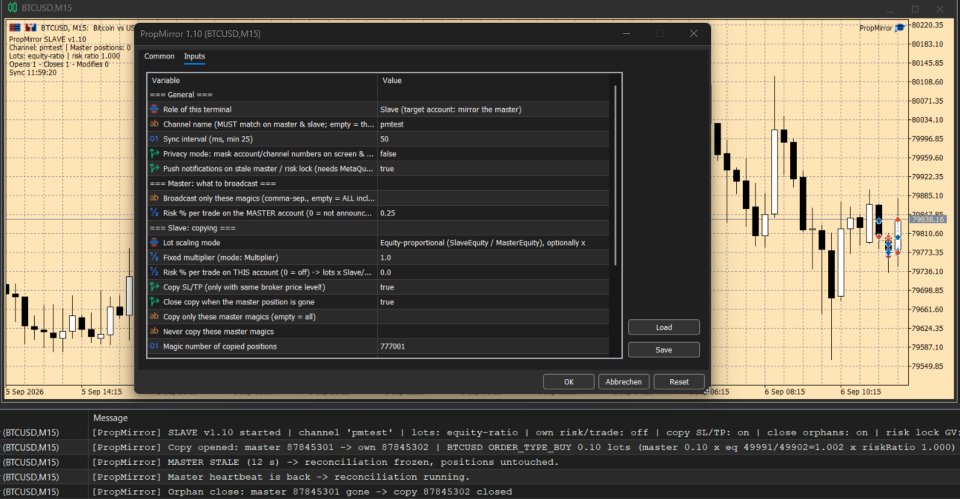960x499 pixels.
Task: Select log line 'SLAVE v1.10 started'
Action: point(480,432)
